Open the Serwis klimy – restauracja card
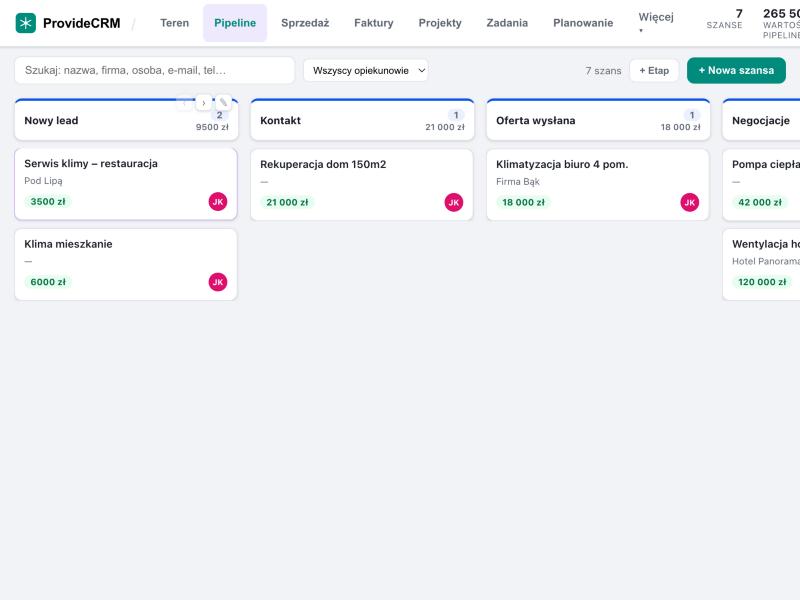Screen dimensions: 800x600 (126, 184)
